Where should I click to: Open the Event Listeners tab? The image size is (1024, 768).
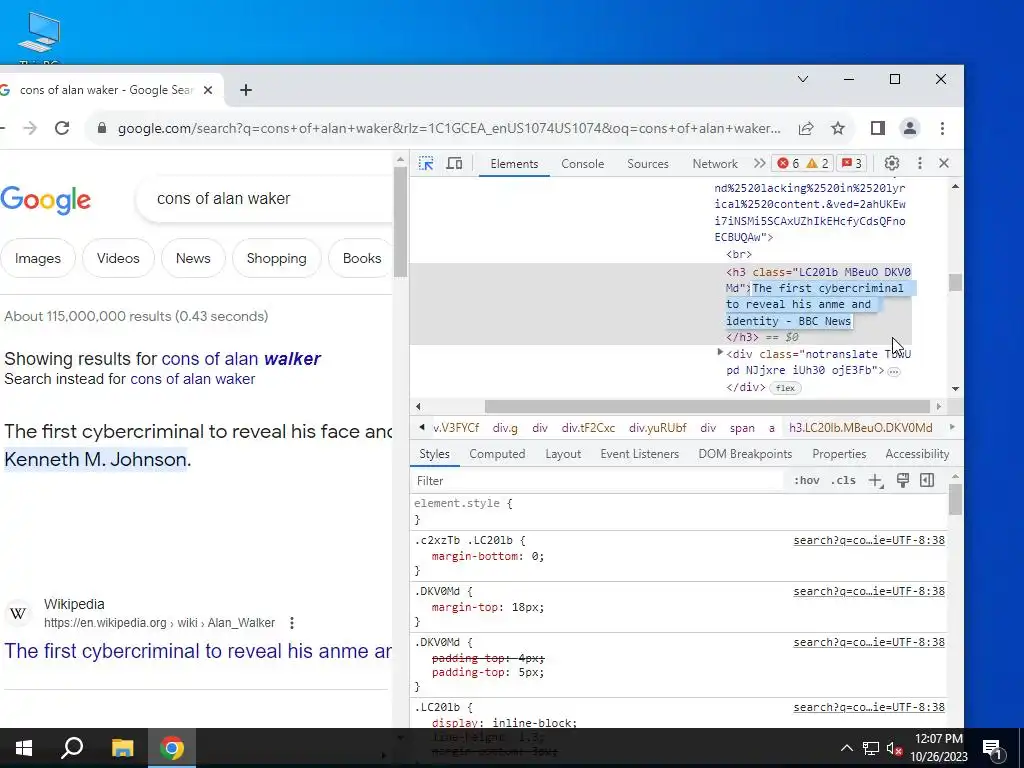pos(639,454)
